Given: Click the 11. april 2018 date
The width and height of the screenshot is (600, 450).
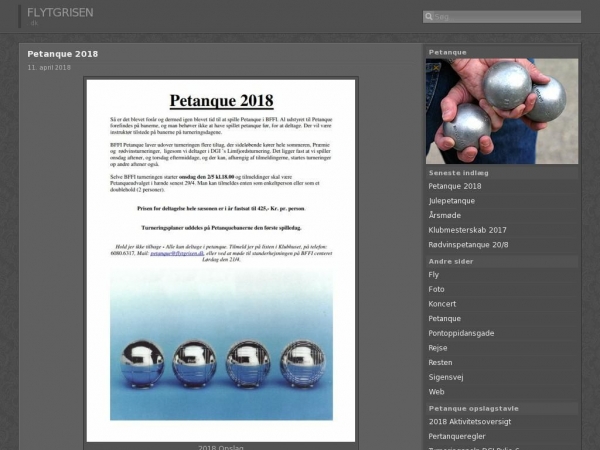Looking at the screenshot, I should click(49, 67).
